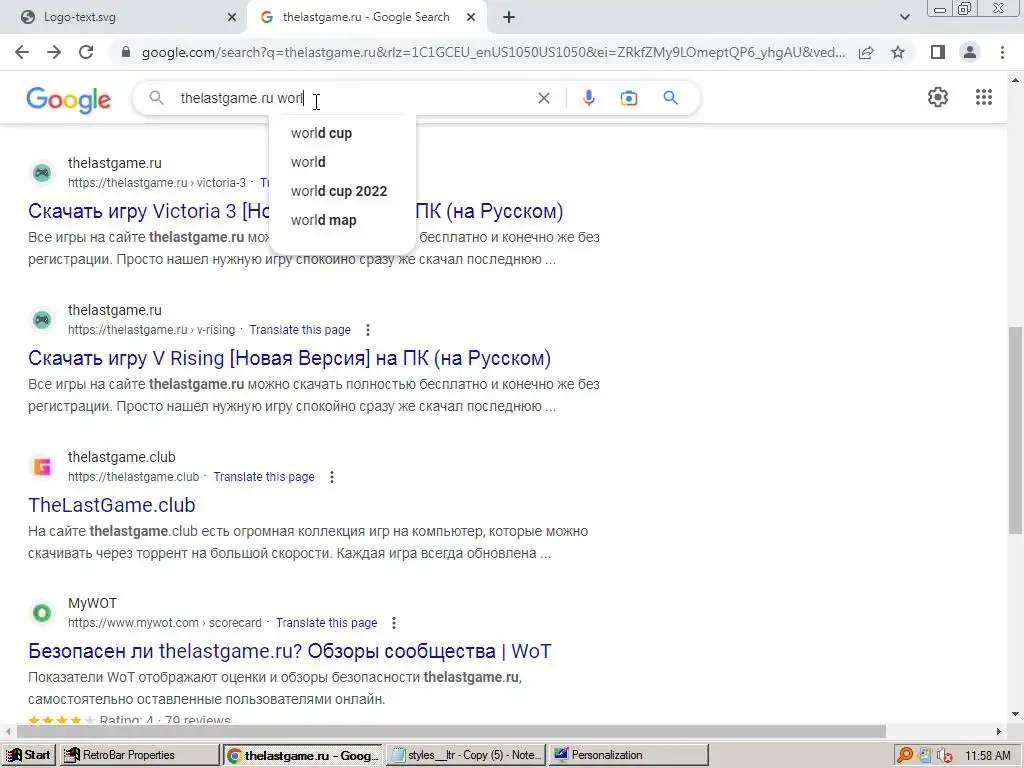1024x768 pixels.
Task: Click the blue search magnifier button
Action: point(670,98)
